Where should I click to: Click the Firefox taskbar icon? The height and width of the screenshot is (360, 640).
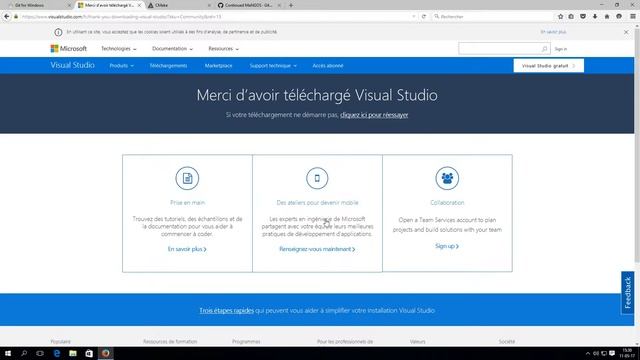(x=106, y=353)
